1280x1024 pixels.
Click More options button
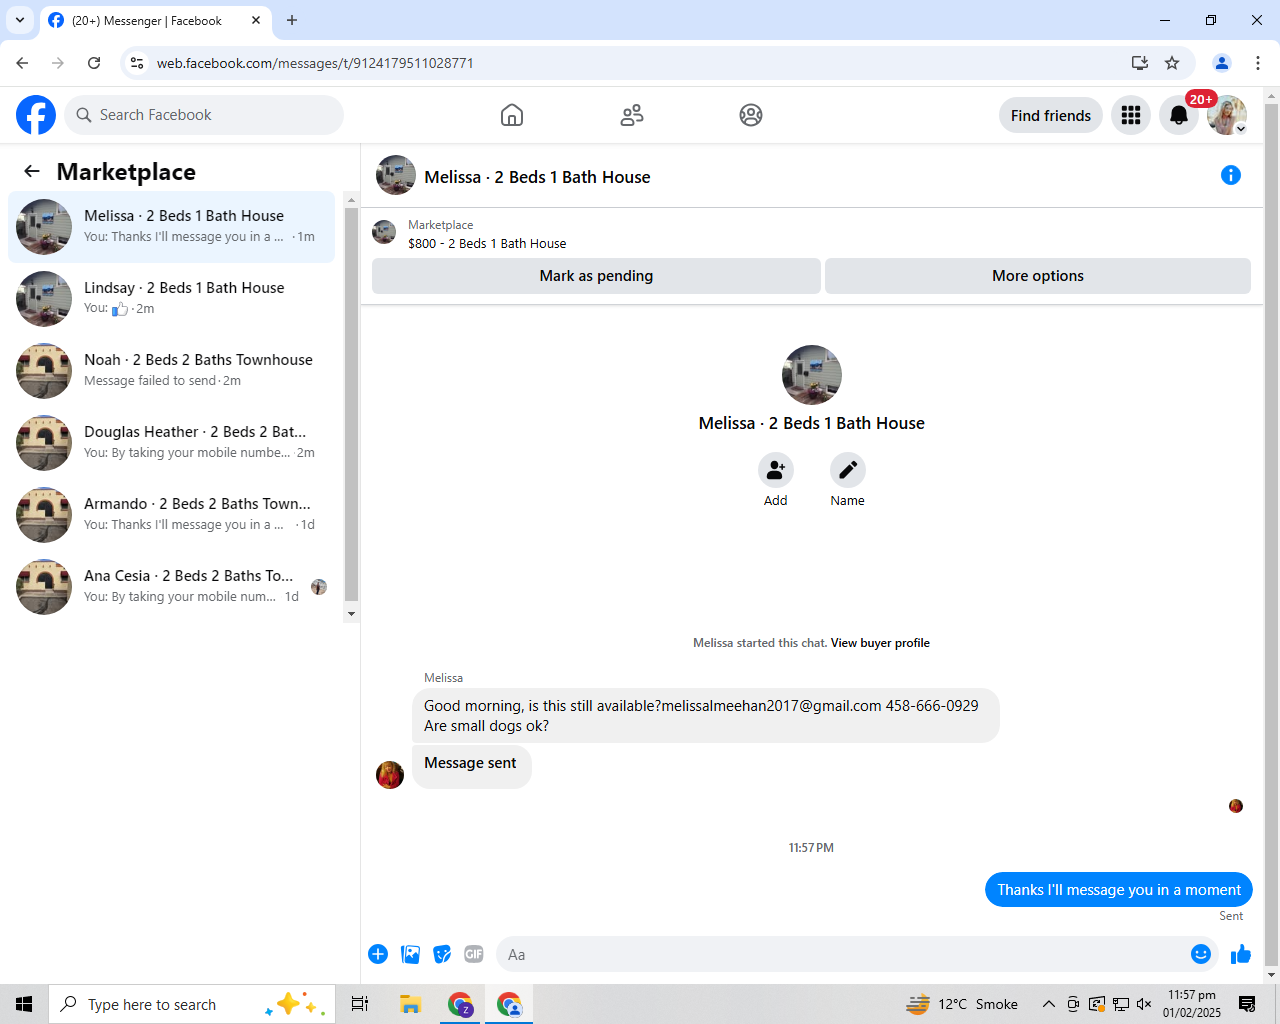(x=1038, y=276)
